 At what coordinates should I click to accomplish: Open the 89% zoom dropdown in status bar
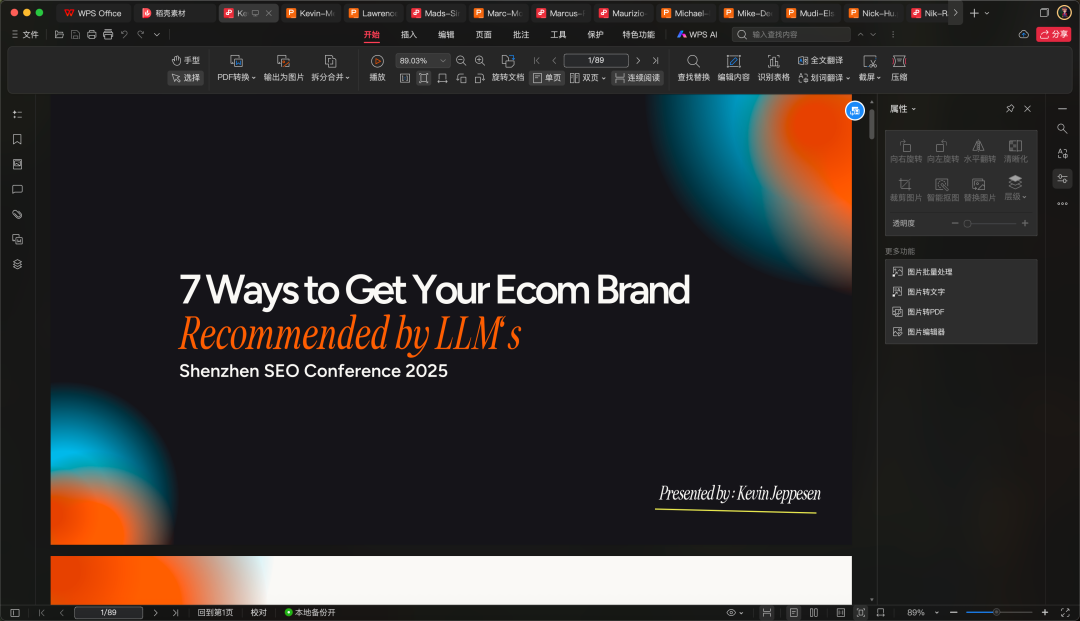(936, 612)
